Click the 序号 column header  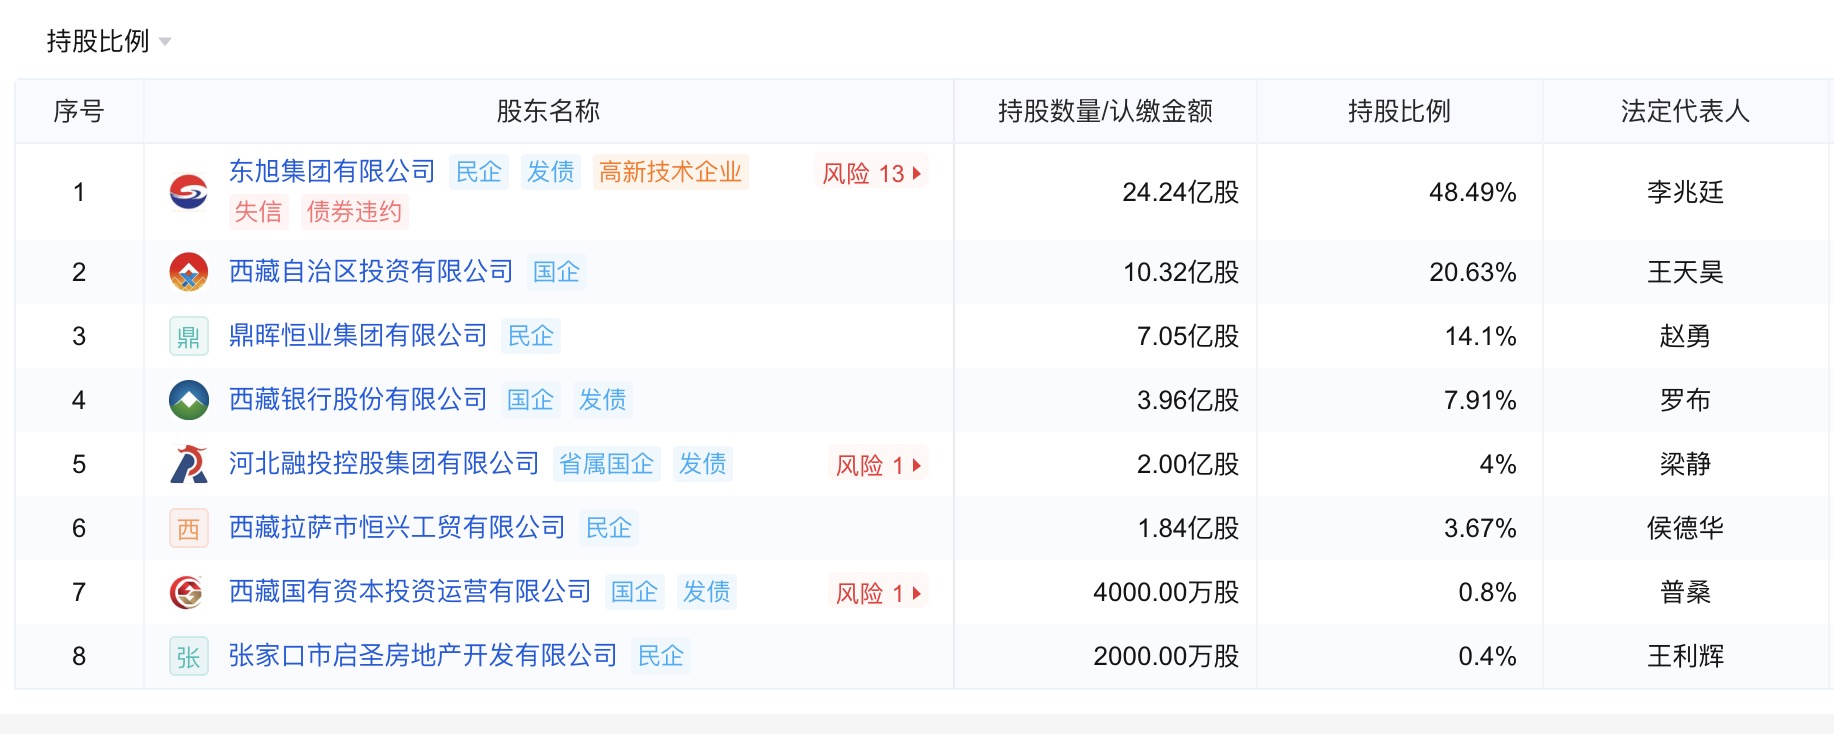point(79,111)
